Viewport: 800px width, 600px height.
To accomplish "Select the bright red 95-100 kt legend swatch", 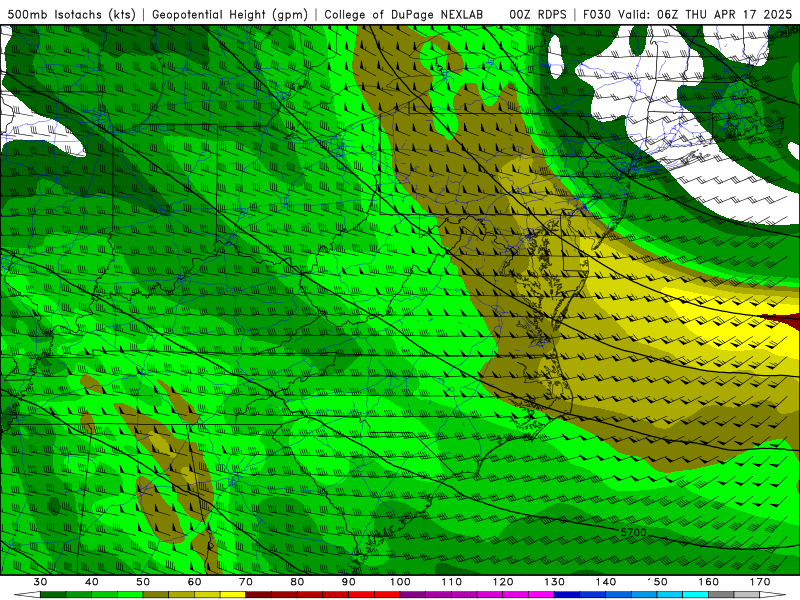I will (x=387, y=595).
